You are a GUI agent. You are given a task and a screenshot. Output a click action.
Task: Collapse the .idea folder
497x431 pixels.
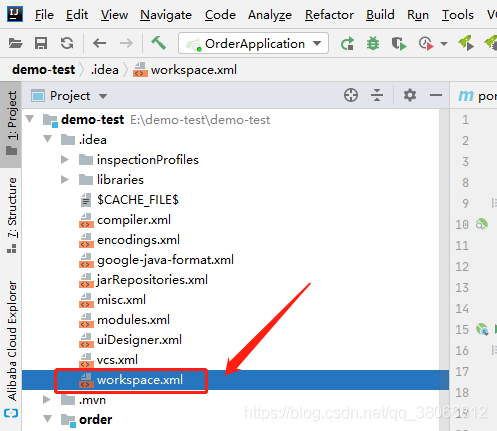[x=48, y=139]
